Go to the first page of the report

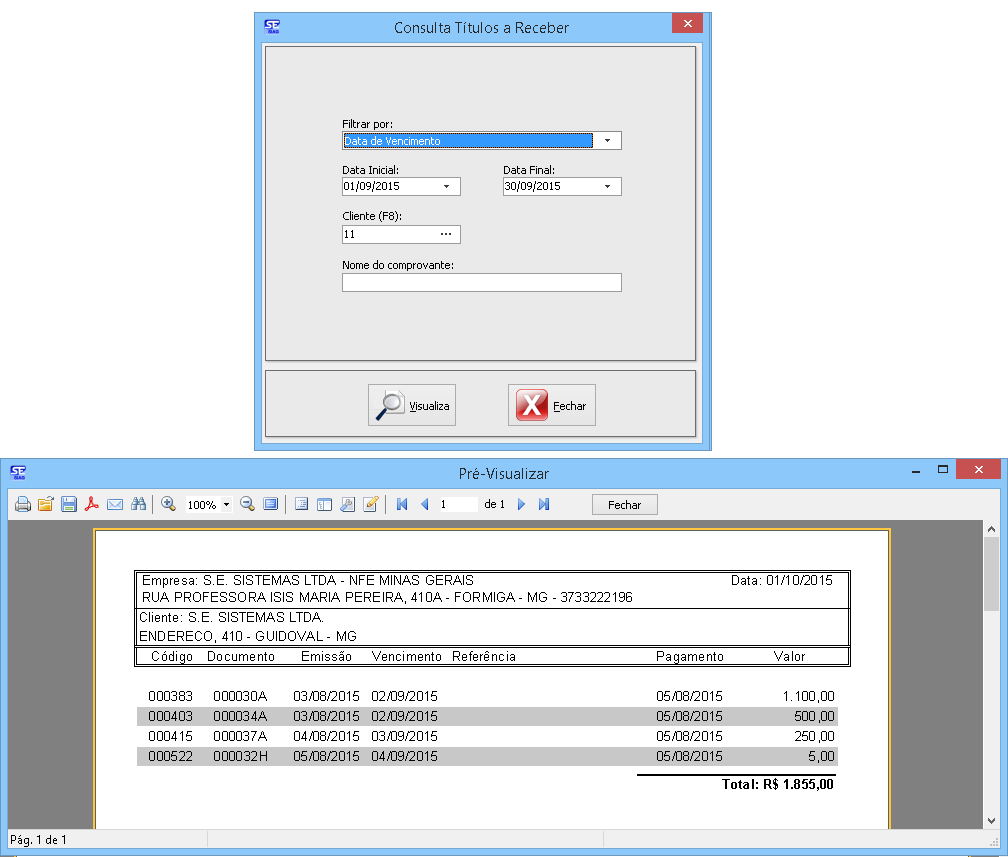coord(402,505)
